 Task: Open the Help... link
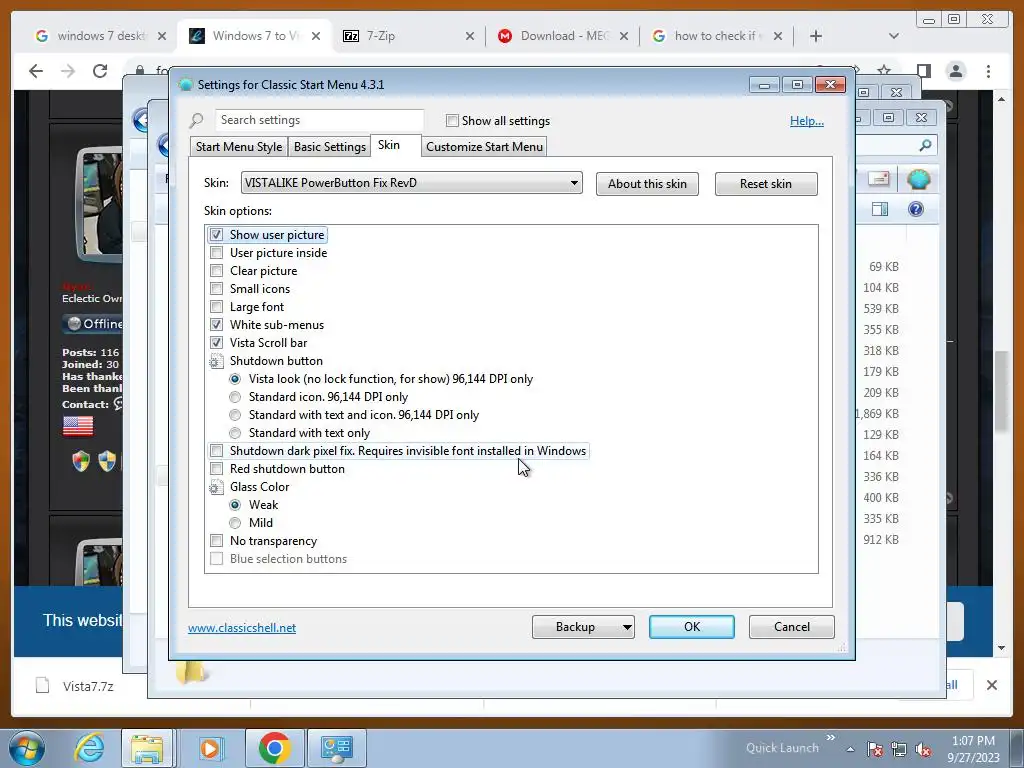tap(807, 121)
